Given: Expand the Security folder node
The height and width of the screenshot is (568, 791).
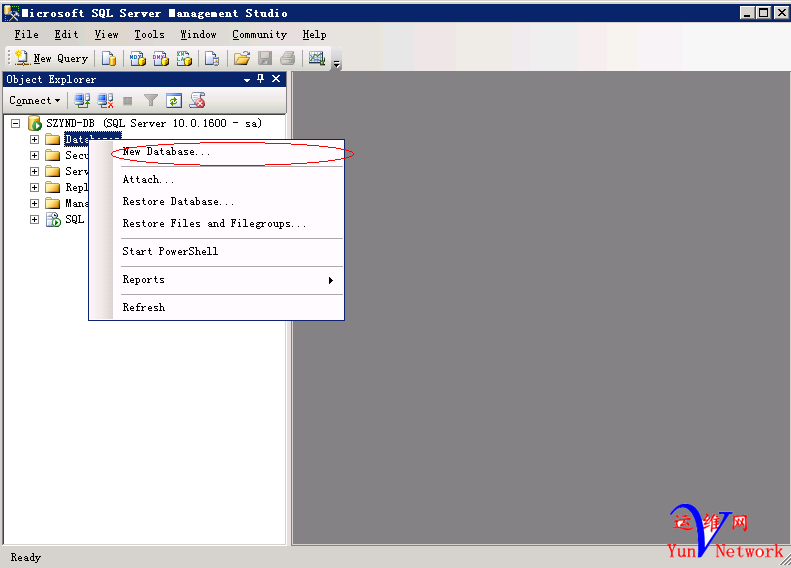Looking at the screenshot, I should 34,155.
